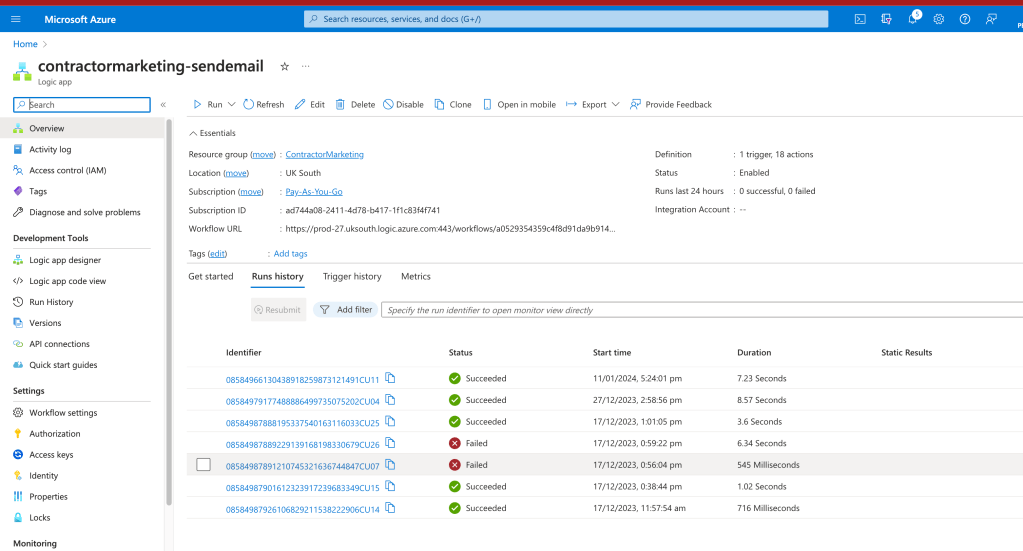Image resolution: width=1023 pixels, height=551 pixels.
Task: Go to Home breadcrumb
Action: point(25,44)
